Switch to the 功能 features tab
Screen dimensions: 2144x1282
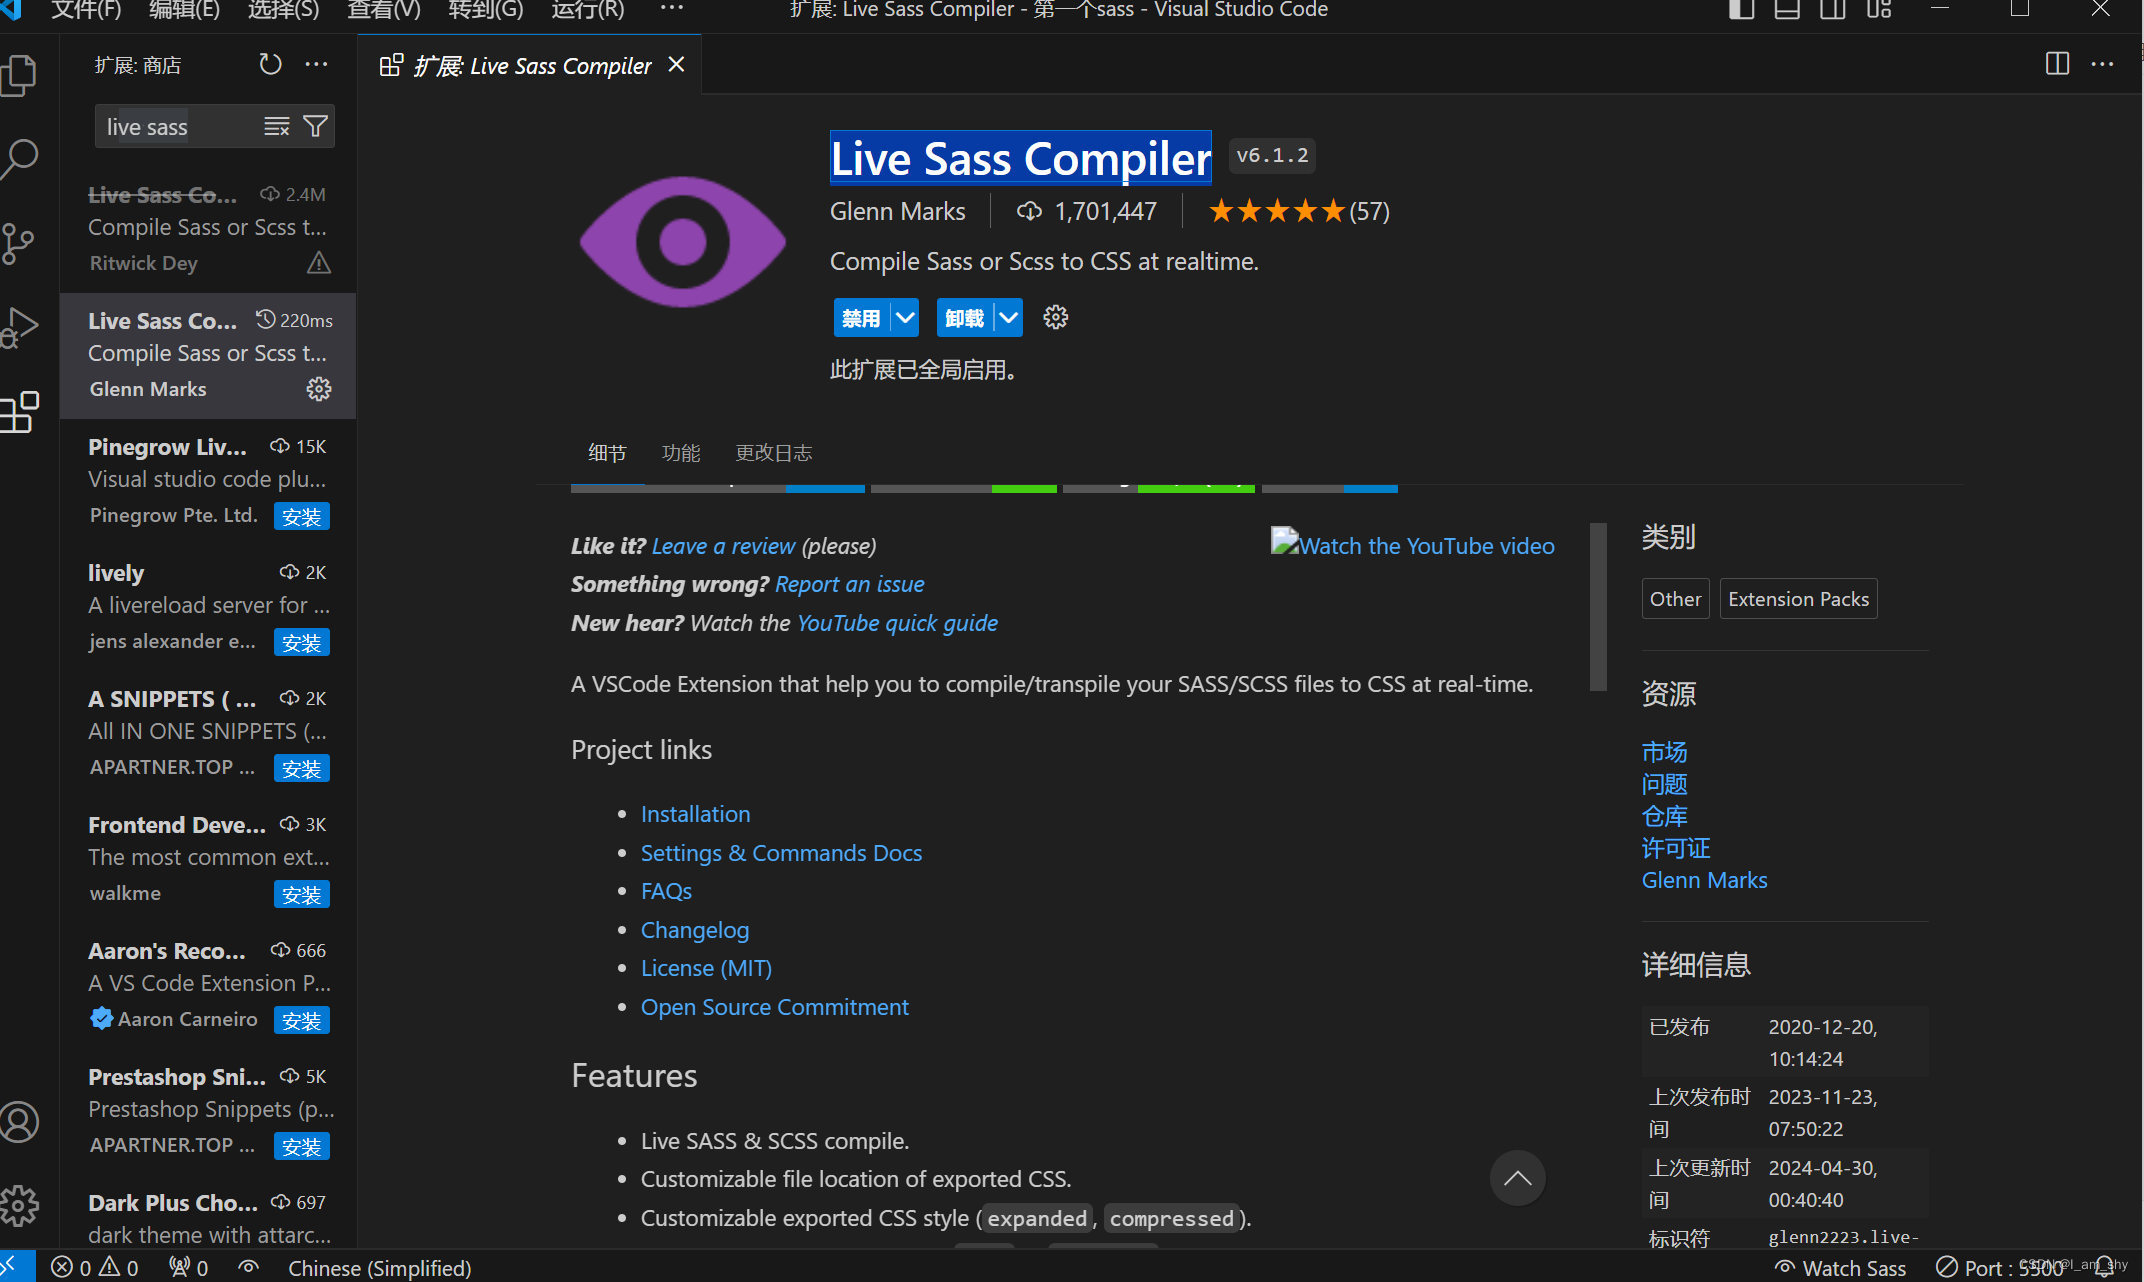pyautogui.click(x=681, y=453)
